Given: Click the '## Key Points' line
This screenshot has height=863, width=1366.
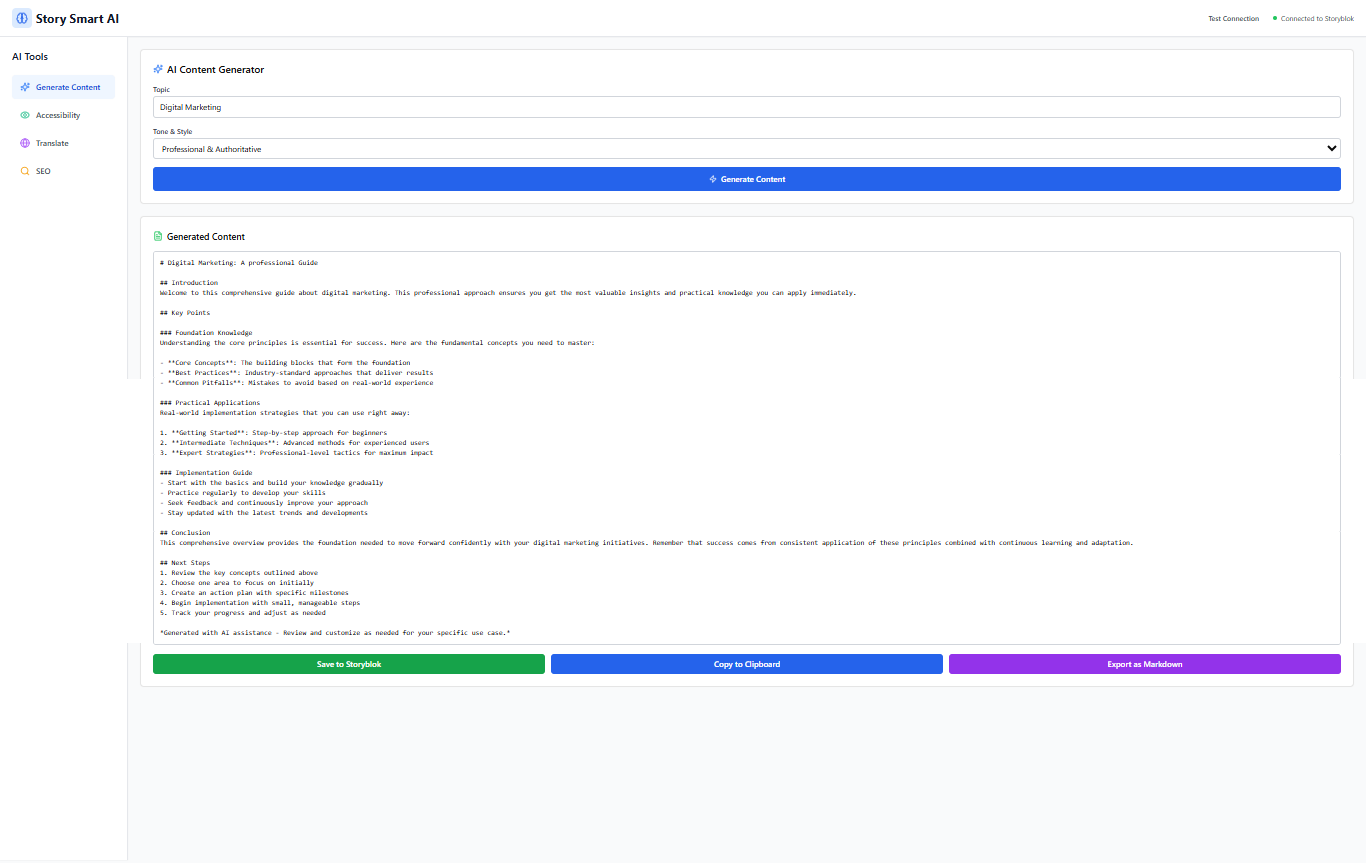Looking at the screenshot, I should coord(185,313).
